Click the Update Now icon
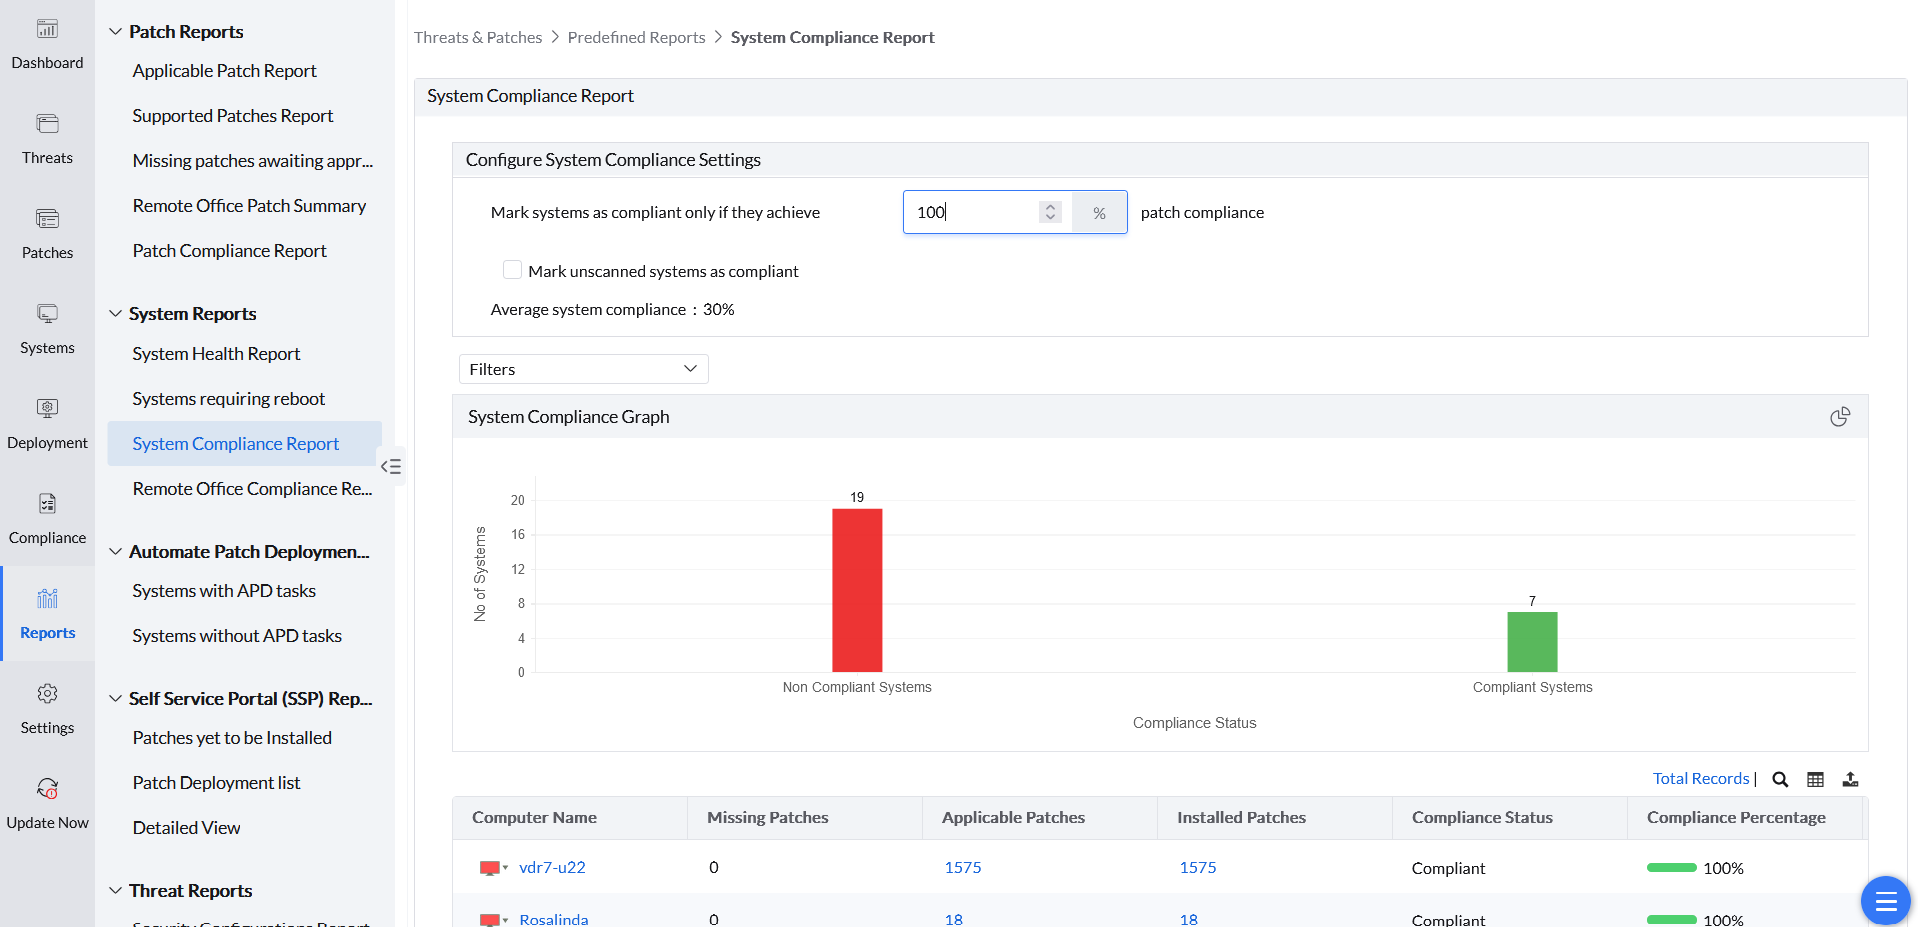Viewport: 1918px width, 927px height. coord(47,790)
